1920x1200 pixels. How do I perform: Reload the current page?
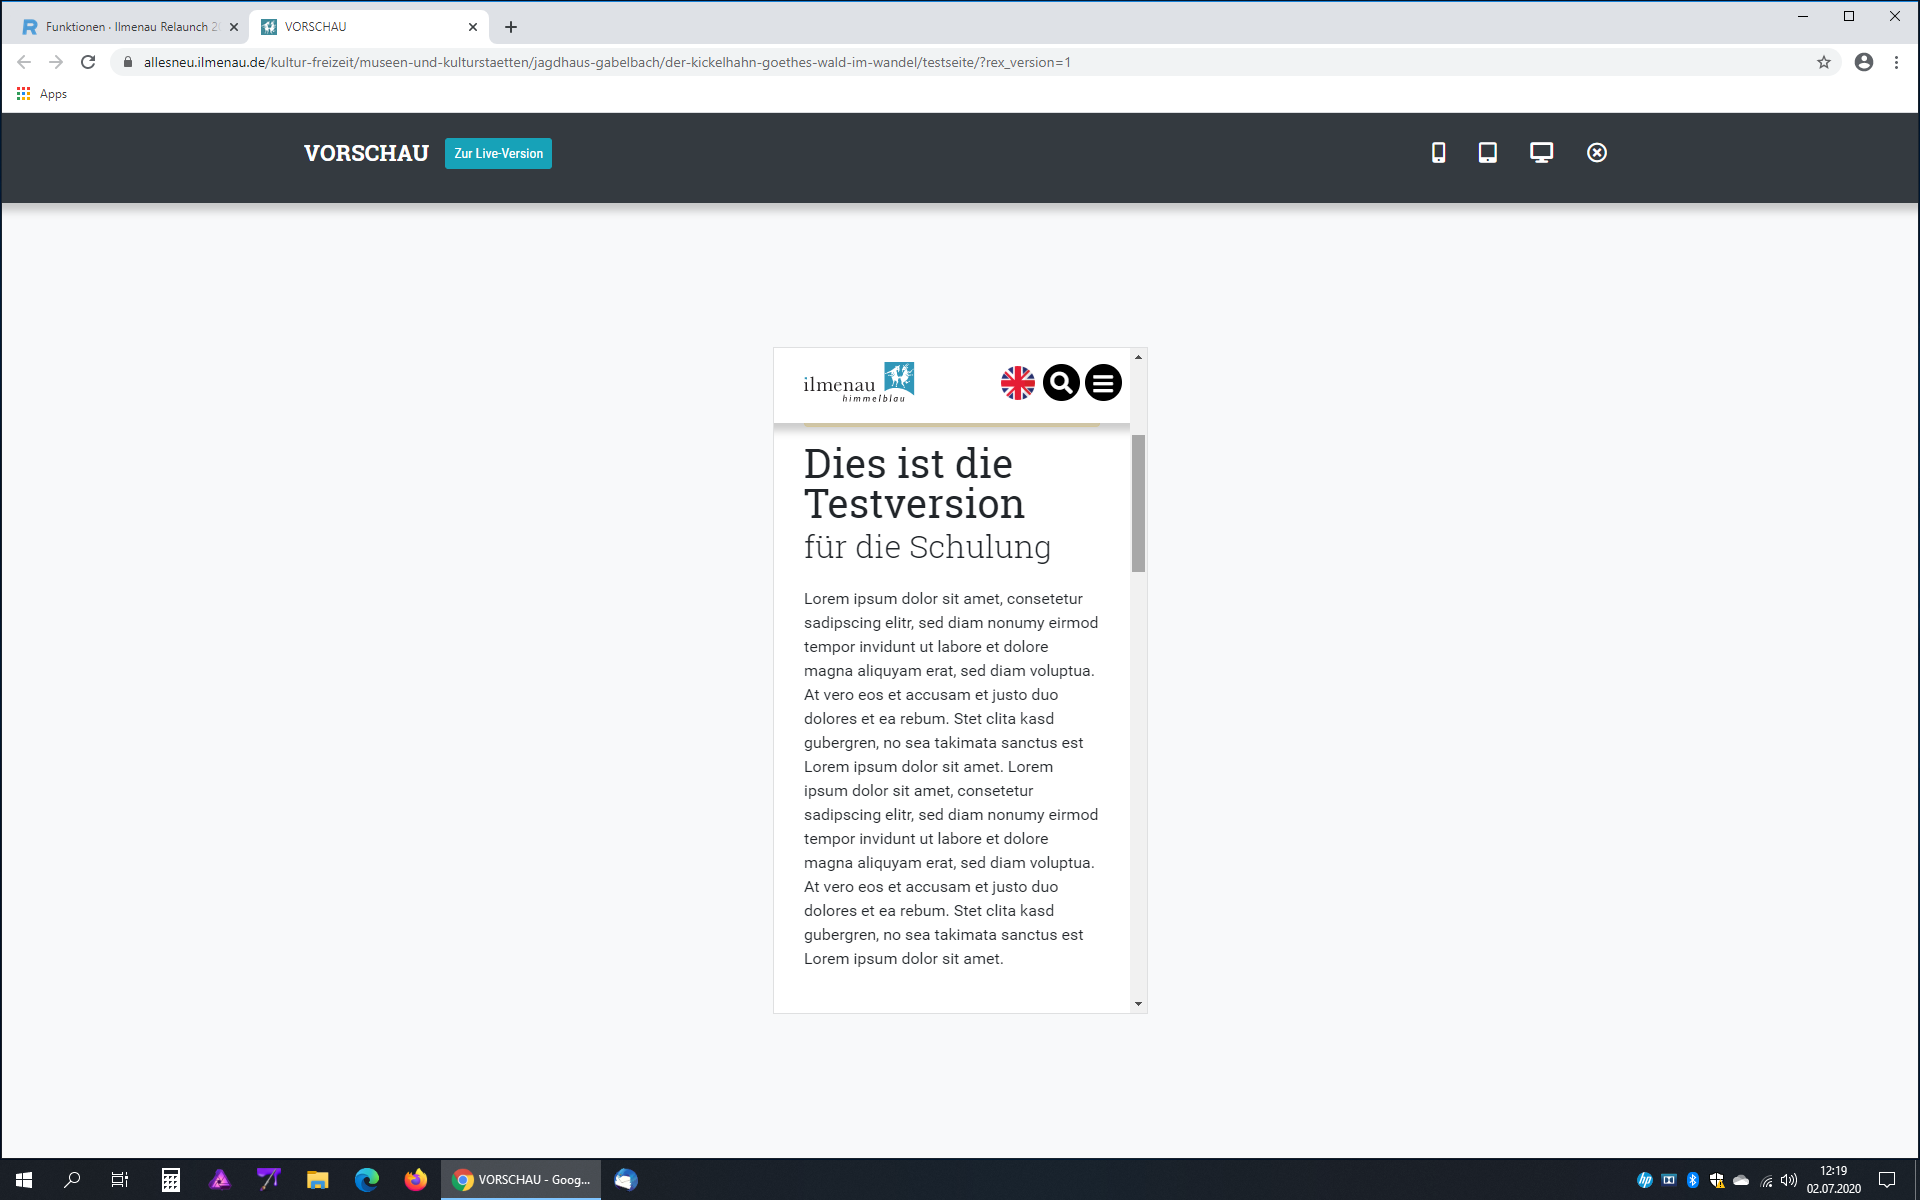point(88,62)
